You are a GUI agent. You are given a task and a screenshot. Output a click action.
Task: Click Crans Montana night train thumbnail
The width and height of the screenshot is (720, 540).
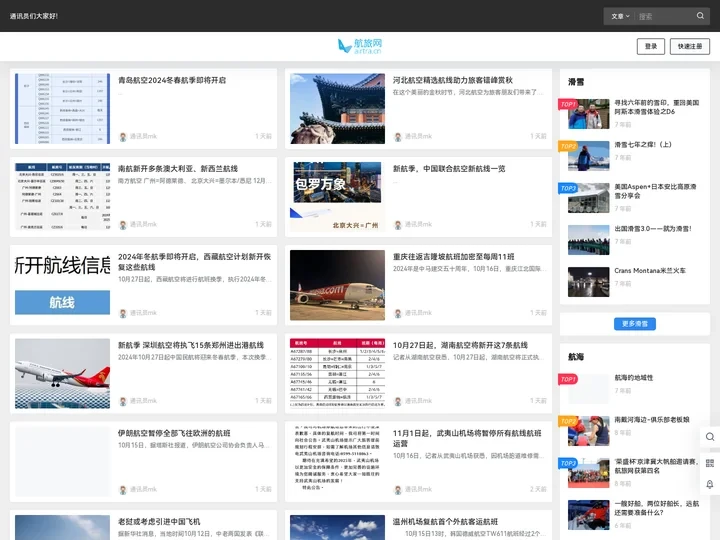point(588,282)
